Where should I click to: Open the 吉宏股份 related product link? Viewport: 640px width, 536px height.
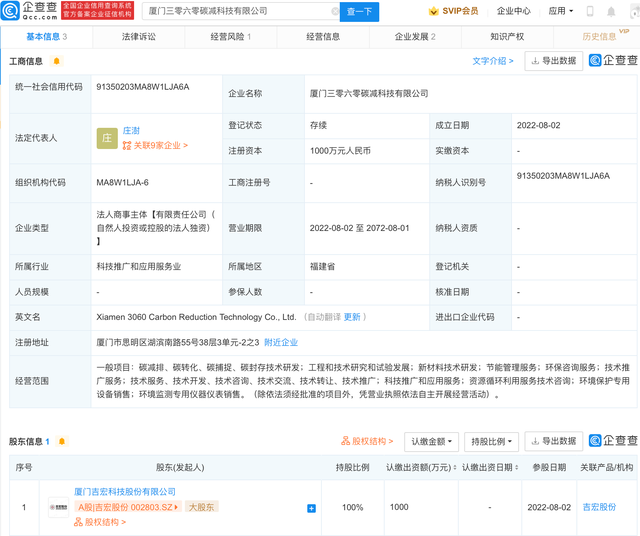point(599,507)
